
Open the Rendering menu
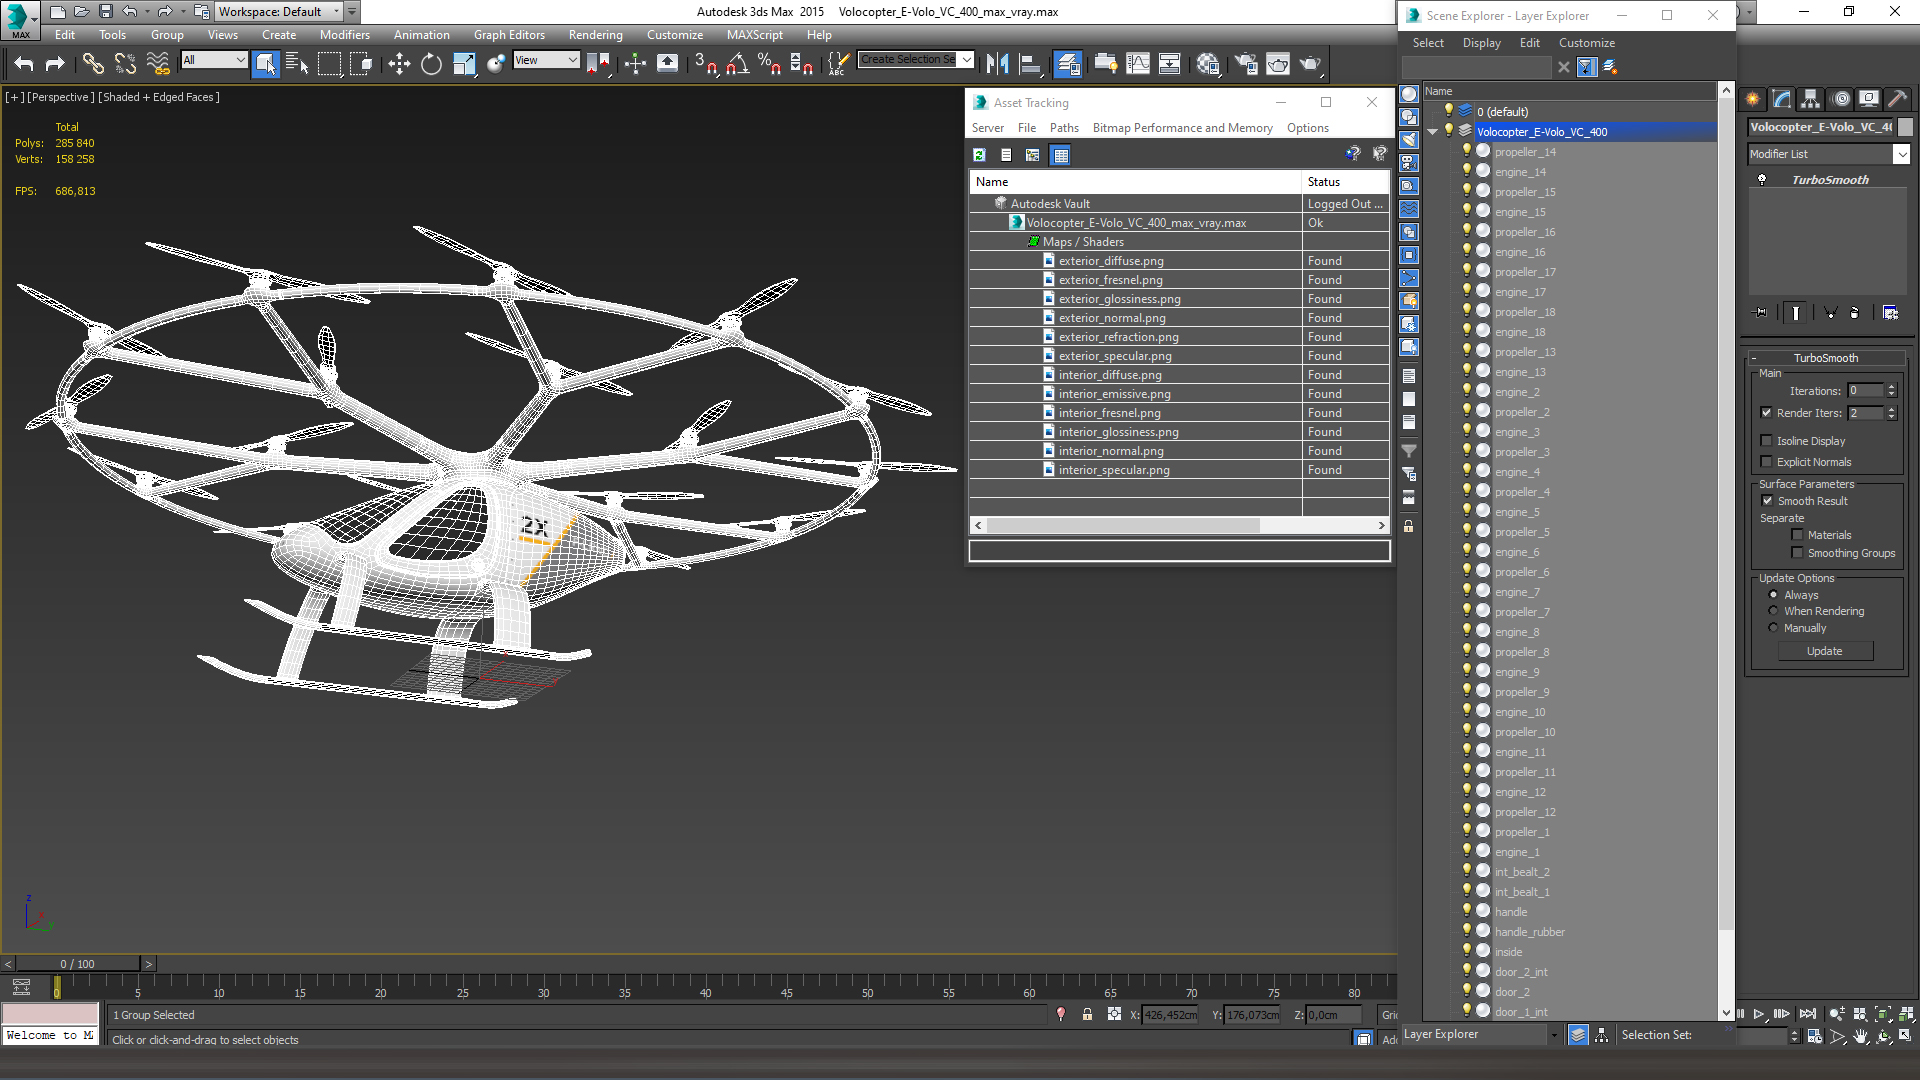pyautogui.click(x=595, y=35)
